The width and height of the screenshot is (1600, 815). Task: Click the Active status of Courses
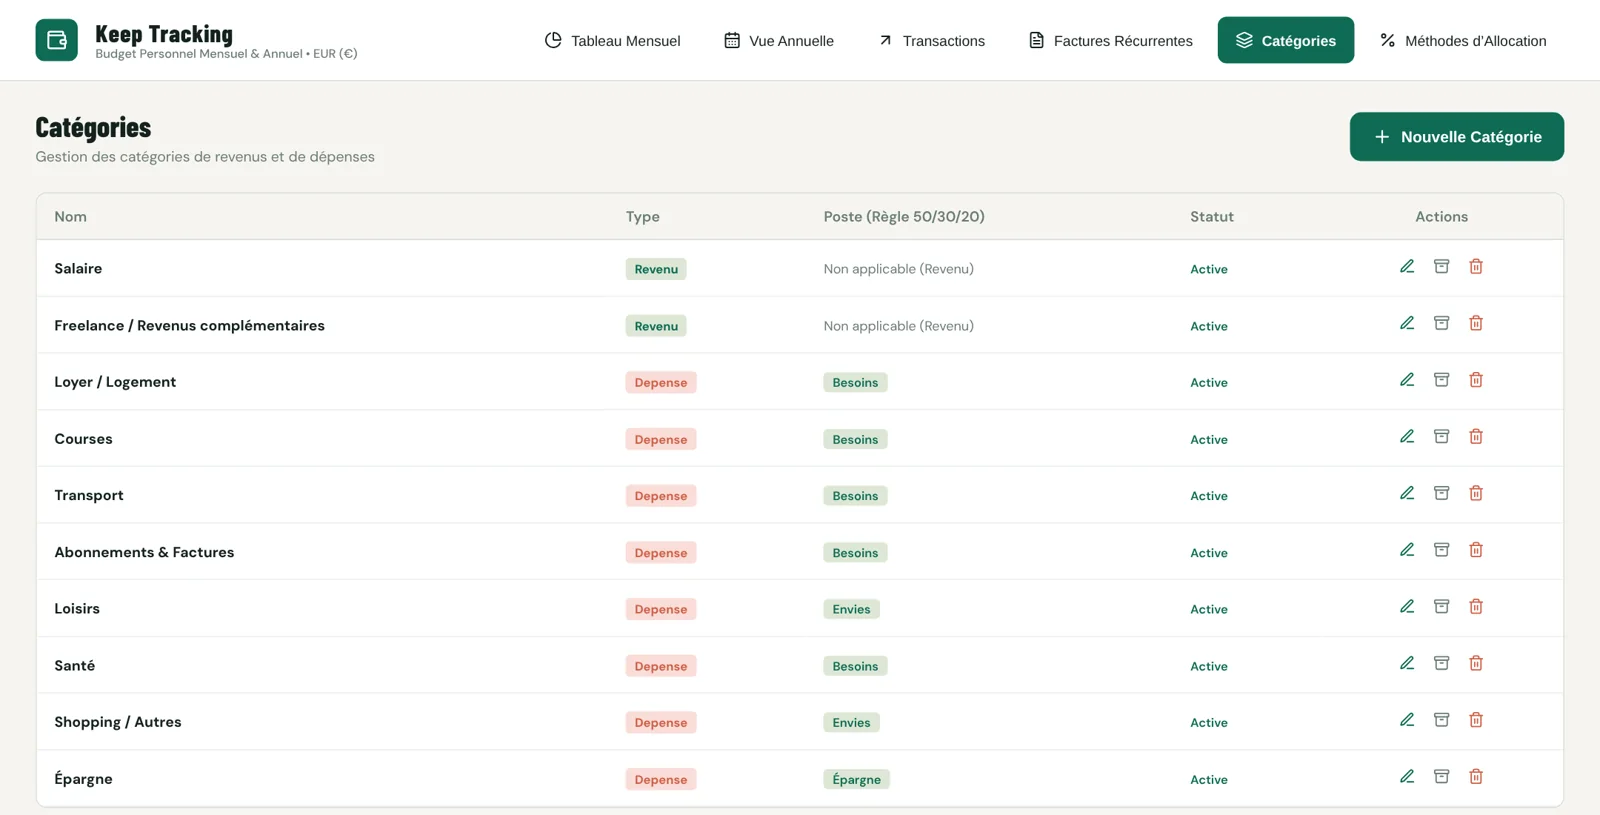(x=1209, y=439)
